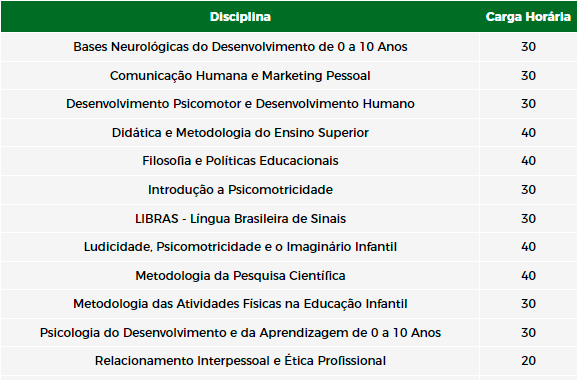The width and height of the screenshot is (578, 380).
Task: Click Comunicação Humana e Marketing Pessoal
Action: [x=240, y=76]
